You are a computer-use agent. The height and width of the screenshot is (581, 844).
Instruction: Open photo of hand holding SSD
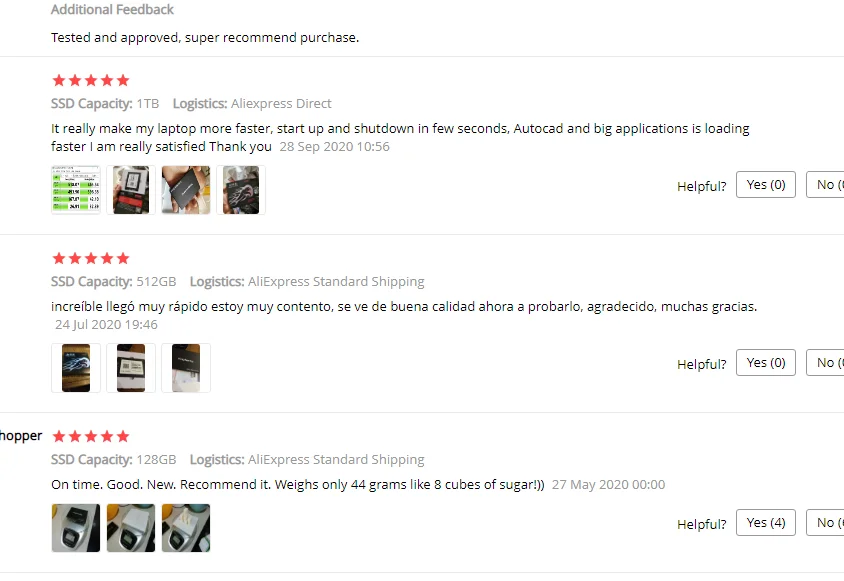click(186, 190)
